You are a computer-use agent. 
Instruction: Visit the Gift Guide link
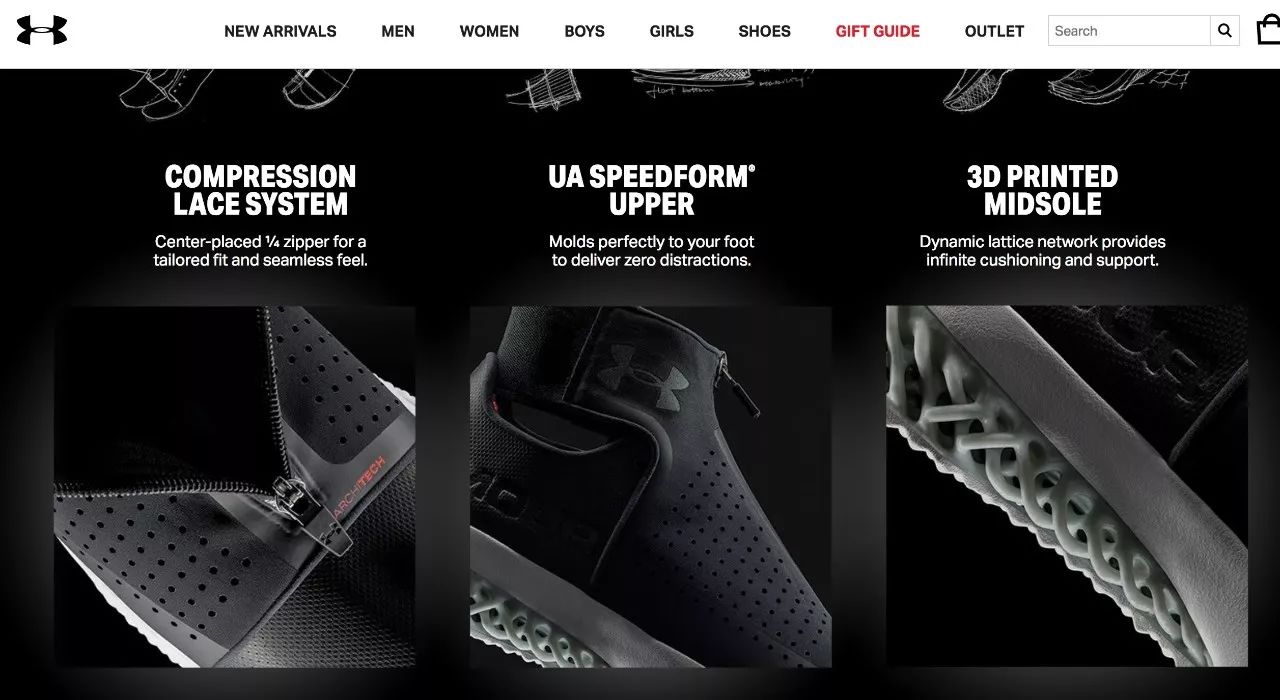point(877,31)
